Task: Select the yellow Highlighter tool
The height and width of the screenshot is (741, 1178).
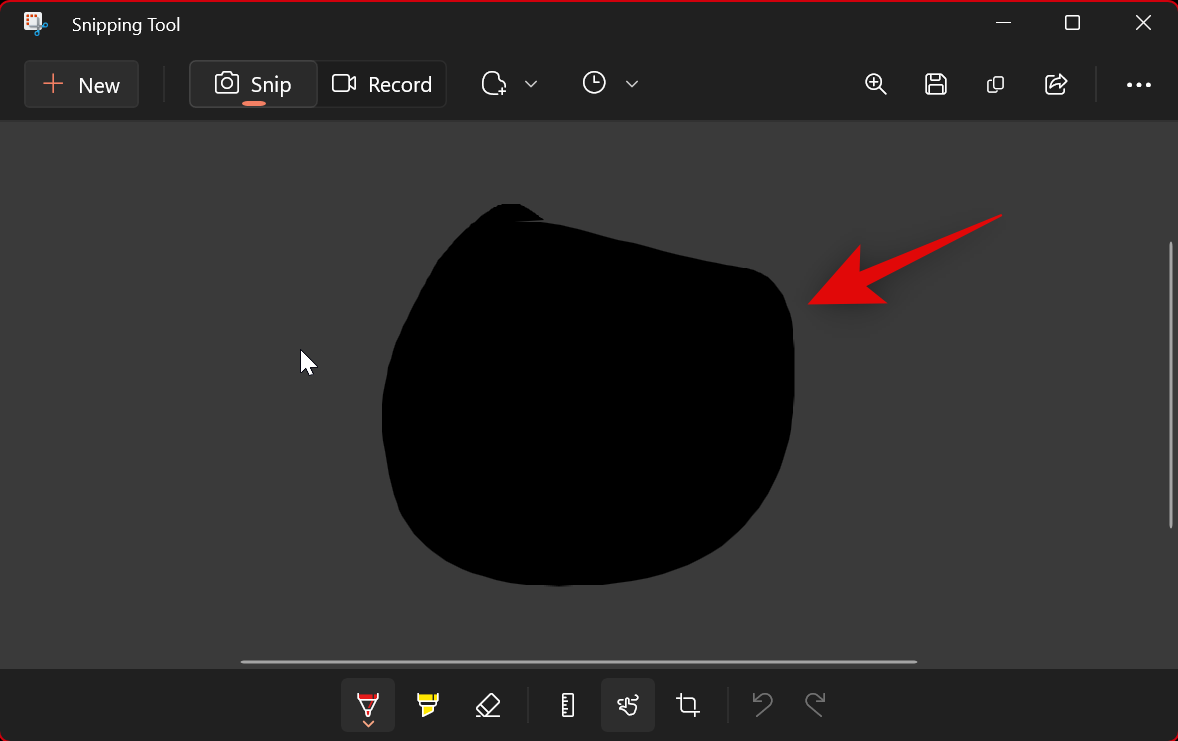Action: coord(427,705)
